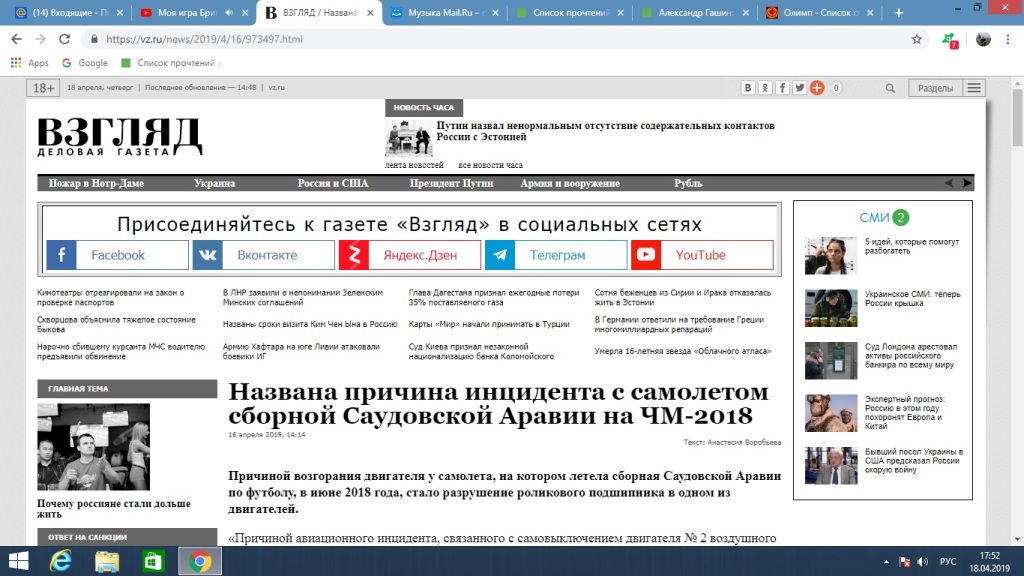Screen dimensions: 1024x576
Task: Open the Суд Лондона thumbnail in СМИ2
Action: pos(831,360)
